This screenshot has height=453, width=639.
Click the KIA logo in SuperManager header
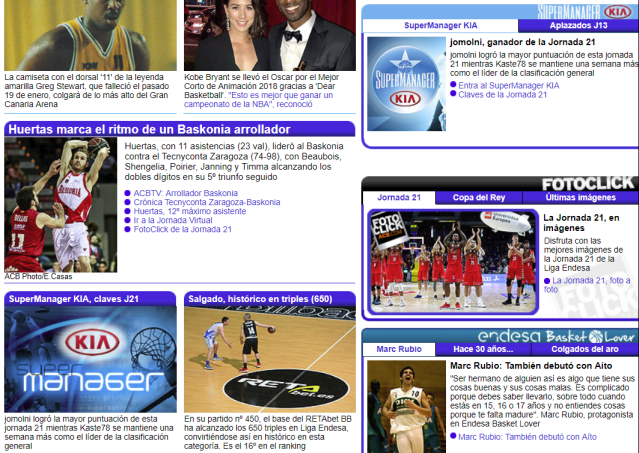coord(617,12)
